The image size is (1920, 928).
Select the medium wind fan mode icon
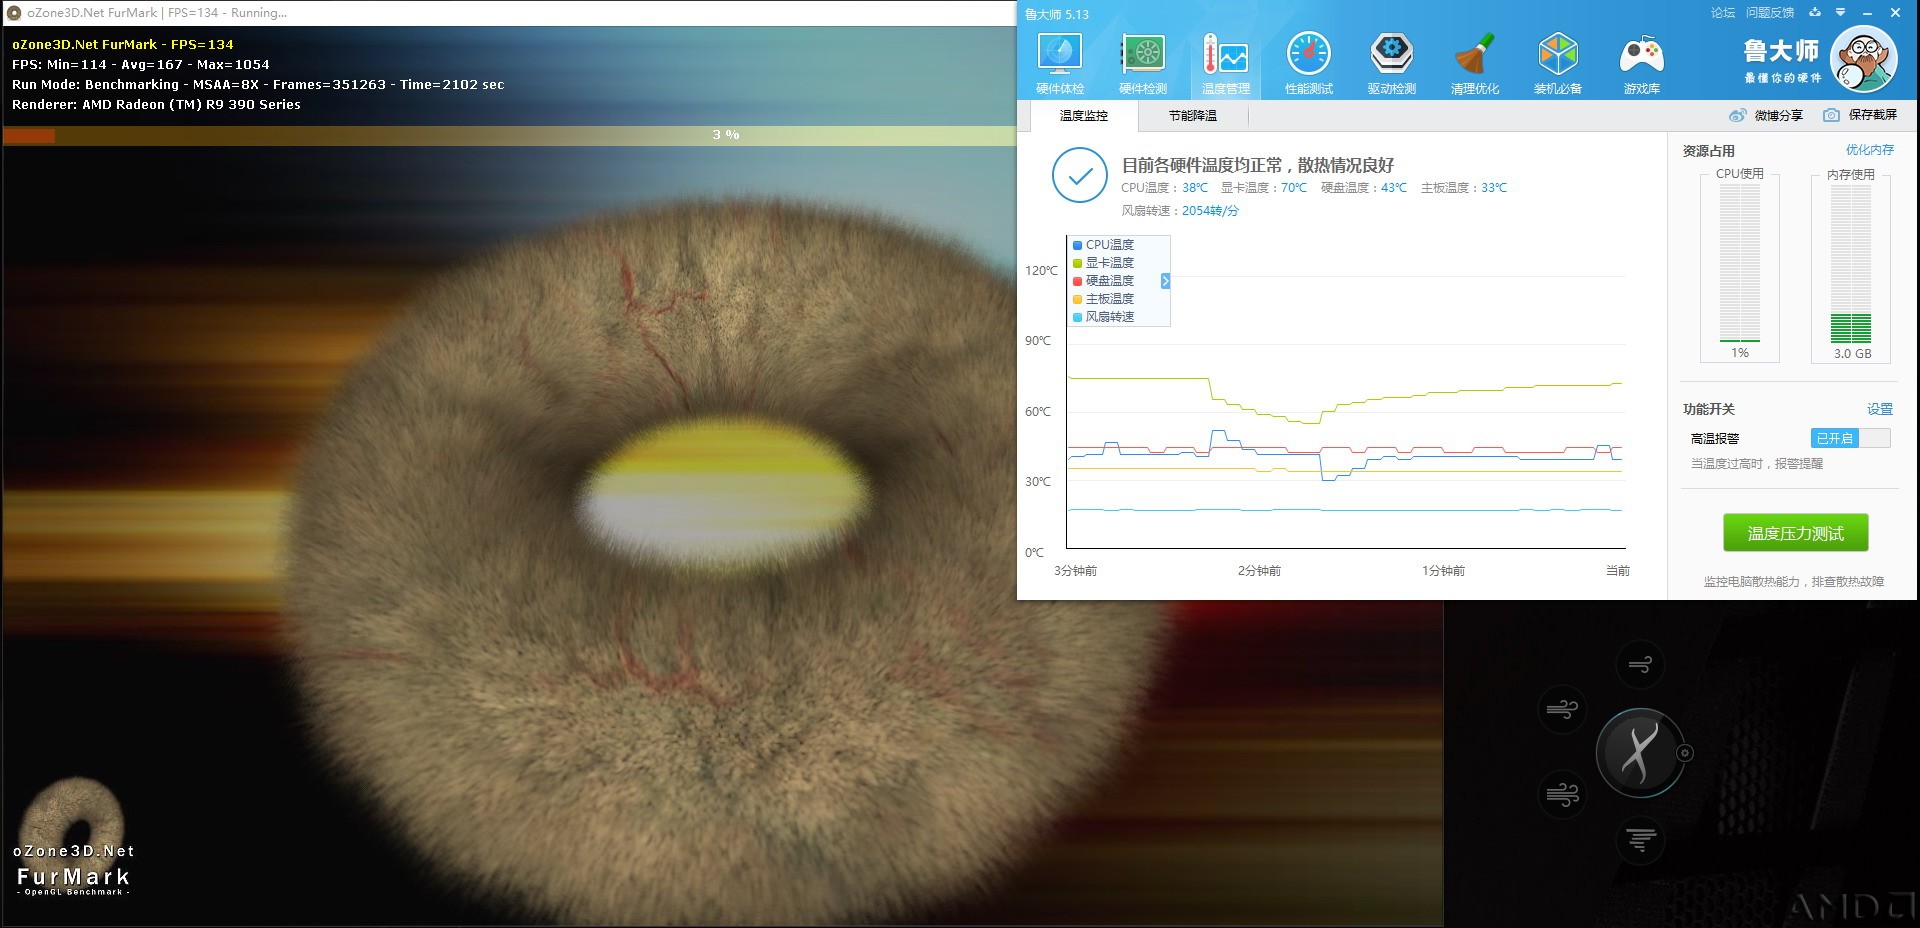(1561, 709)
